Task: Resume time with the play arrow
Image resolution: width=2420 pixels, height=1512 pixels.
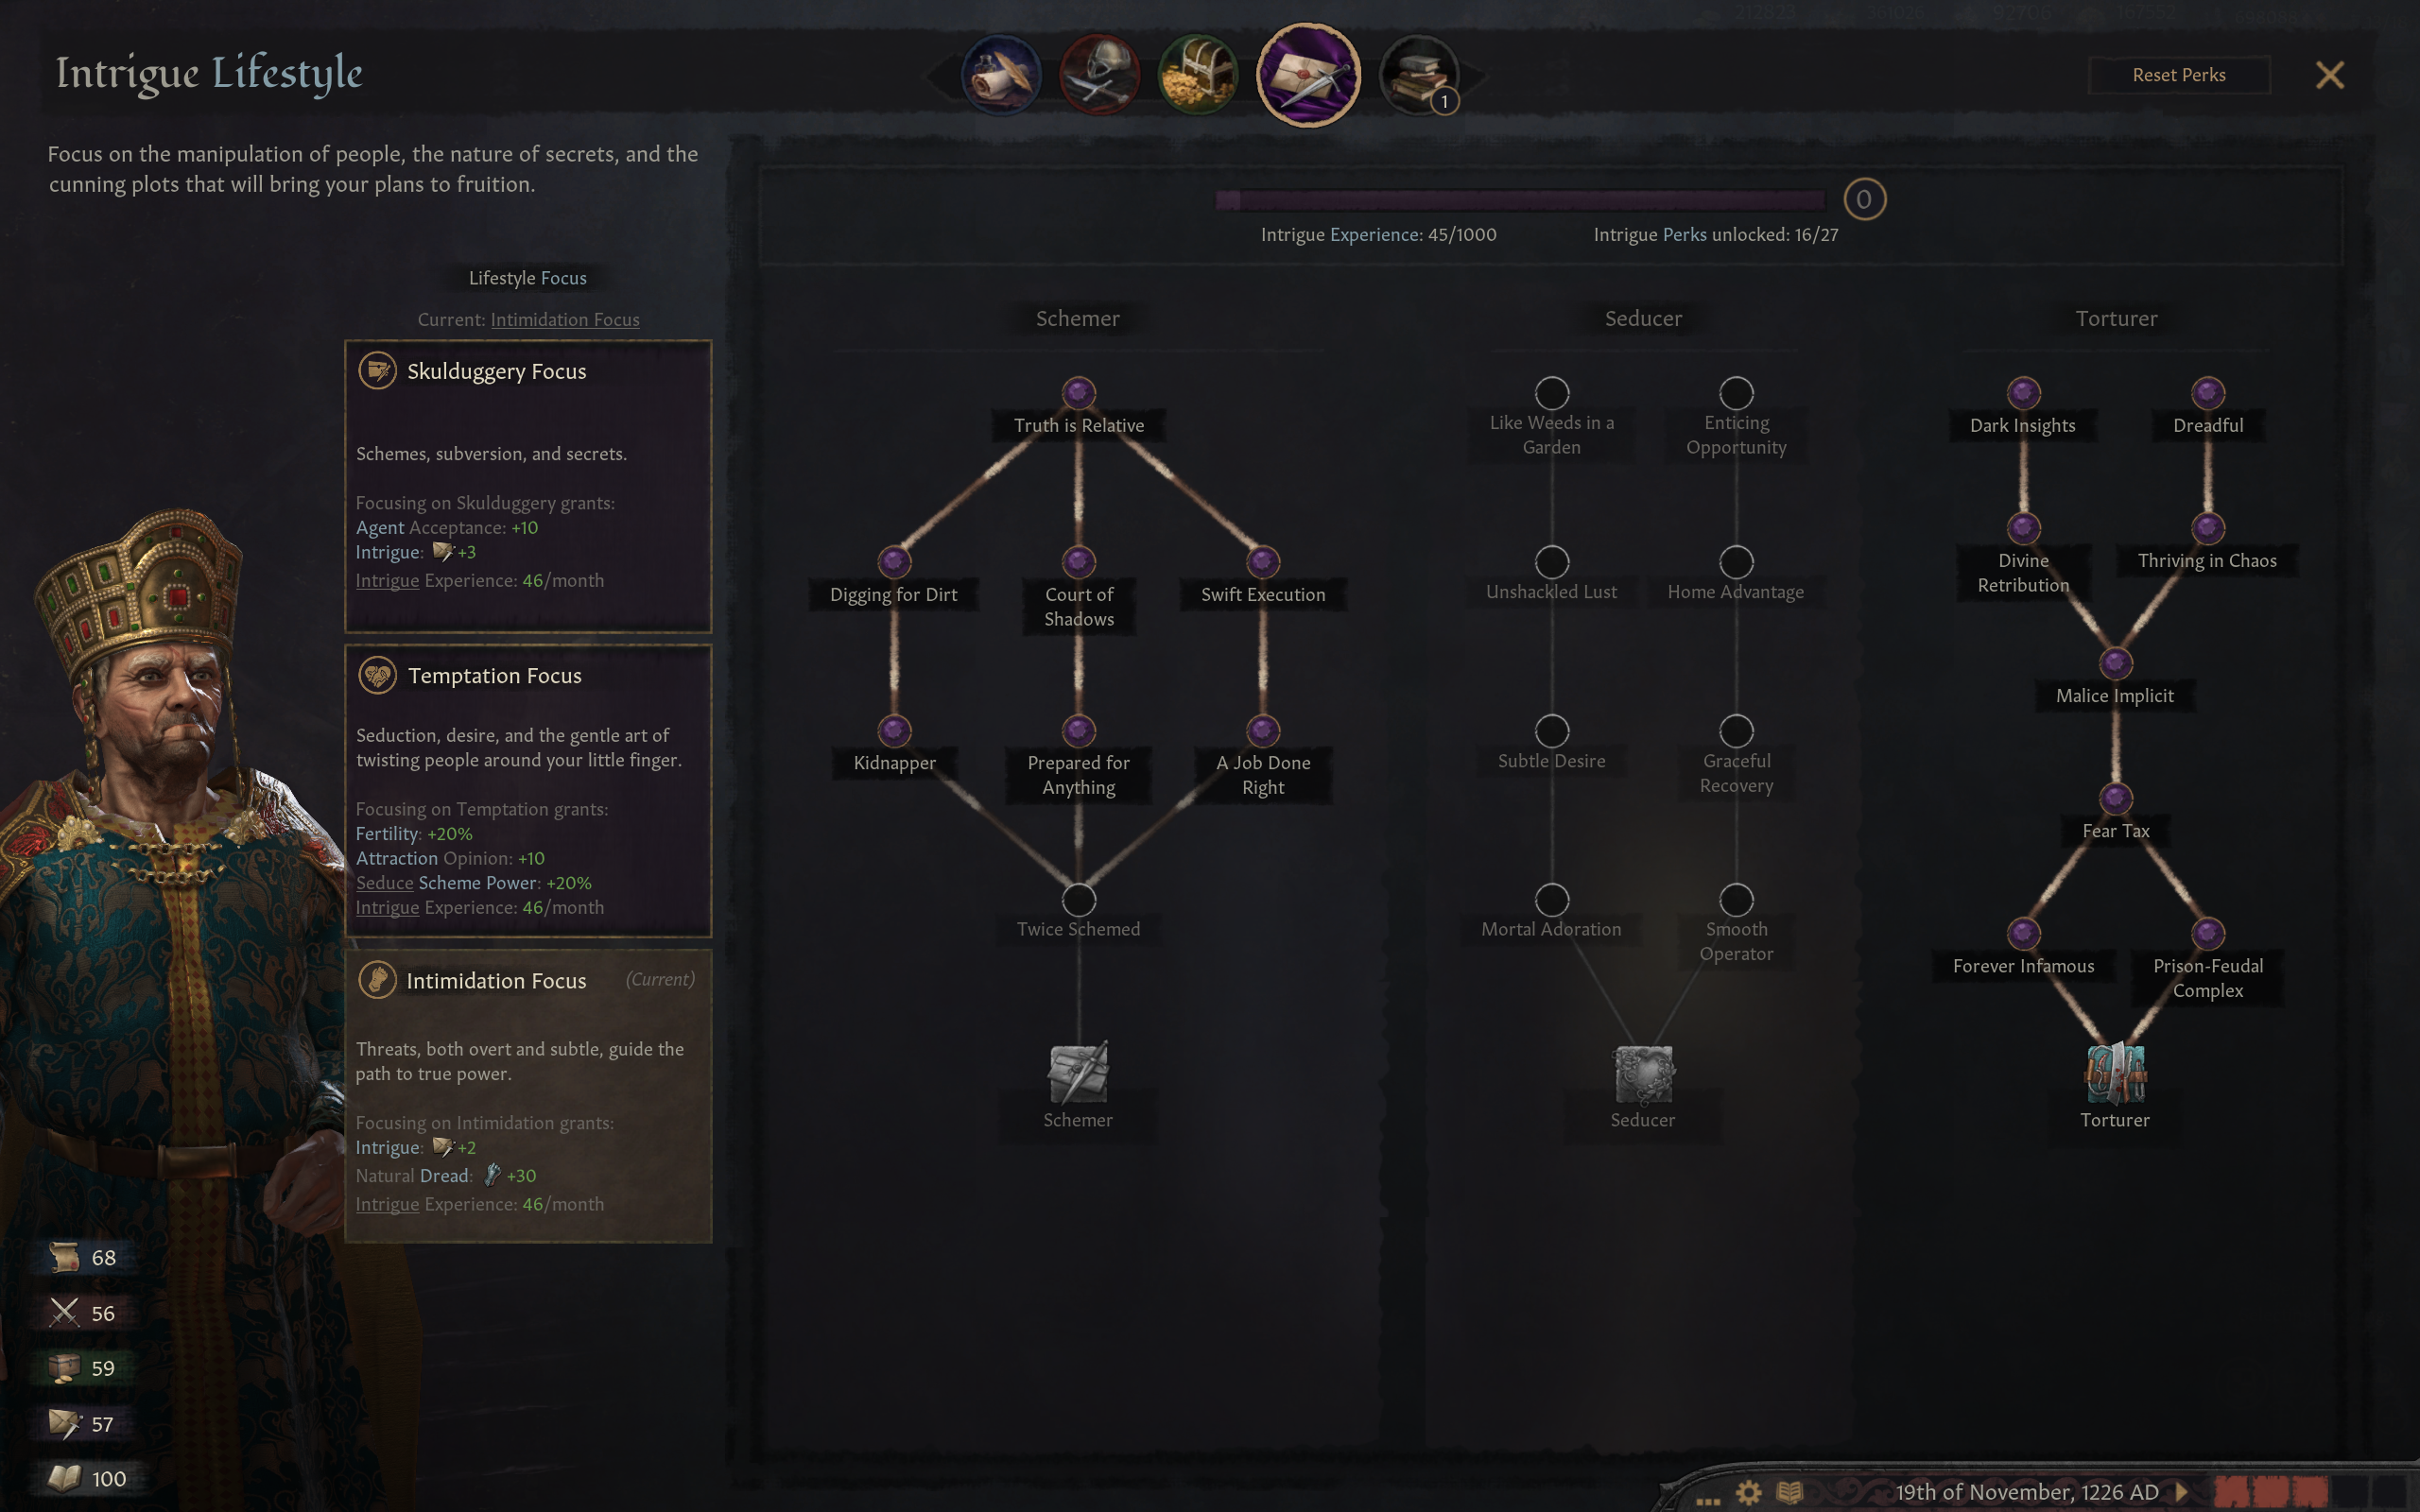Action: pyautogui.click(x=2181, y=1492)
